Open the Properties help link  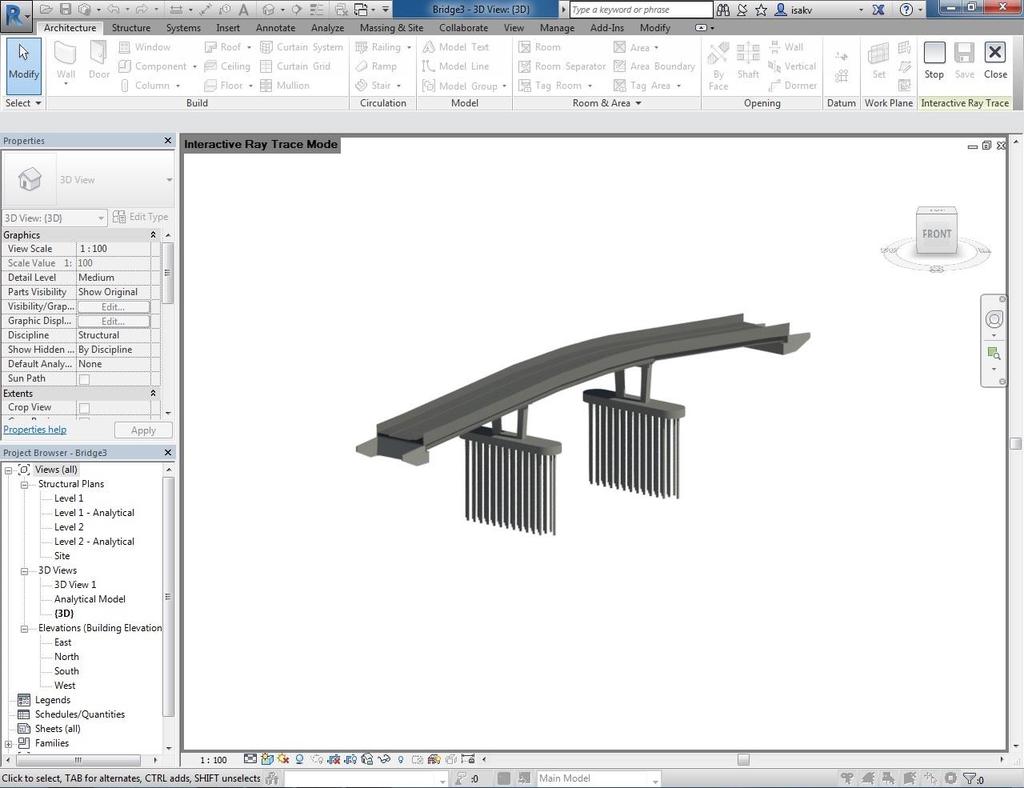pyautogui.click(x=35, y=430)
